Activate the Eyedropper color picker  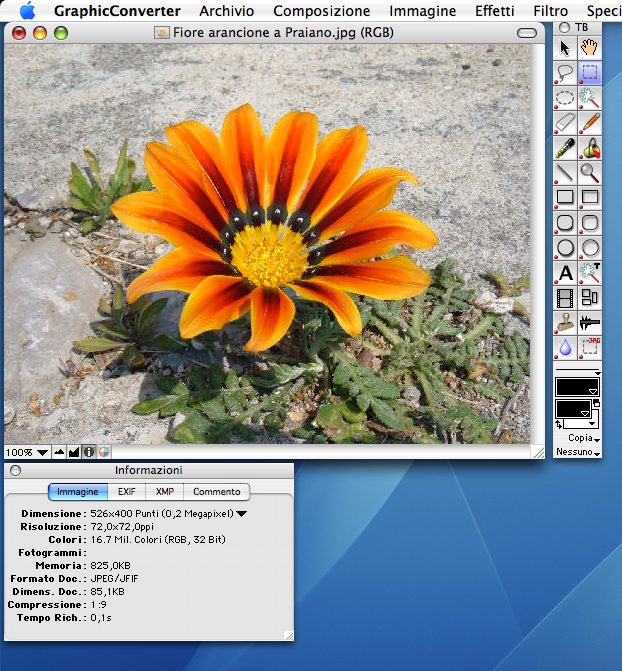[565, 148]
